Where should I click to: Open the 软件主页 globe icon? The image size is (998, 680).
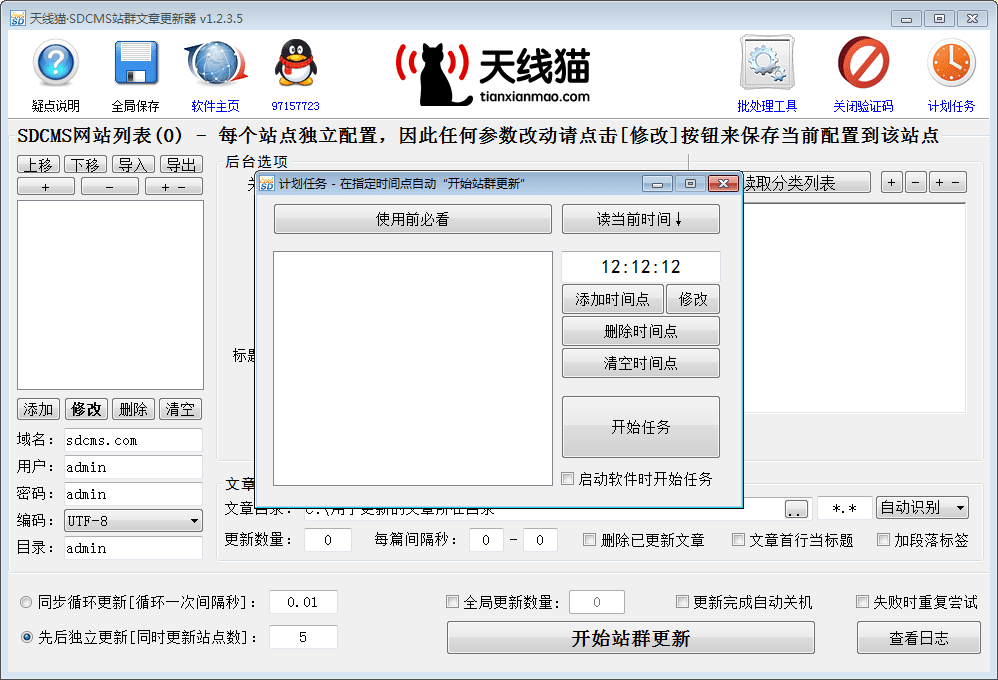click(216, 63)
